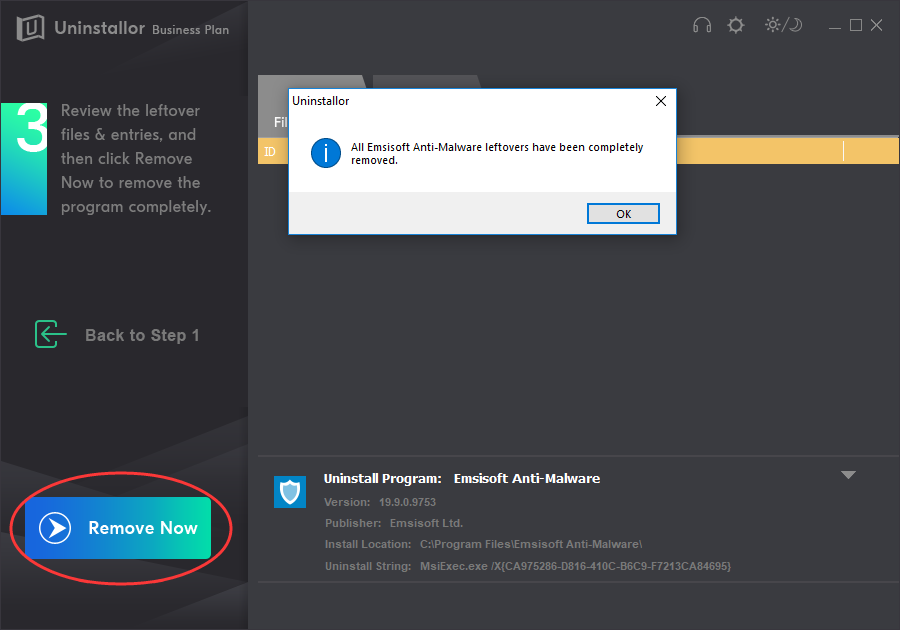Minimize the Uninstallor window
This screenshot has width=900, height=630.
tap(835, 26)
